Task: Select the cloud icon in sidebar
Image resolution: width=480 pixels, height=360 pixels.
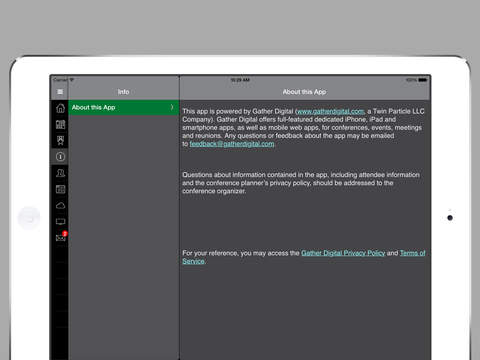Action: coord(60,205)
